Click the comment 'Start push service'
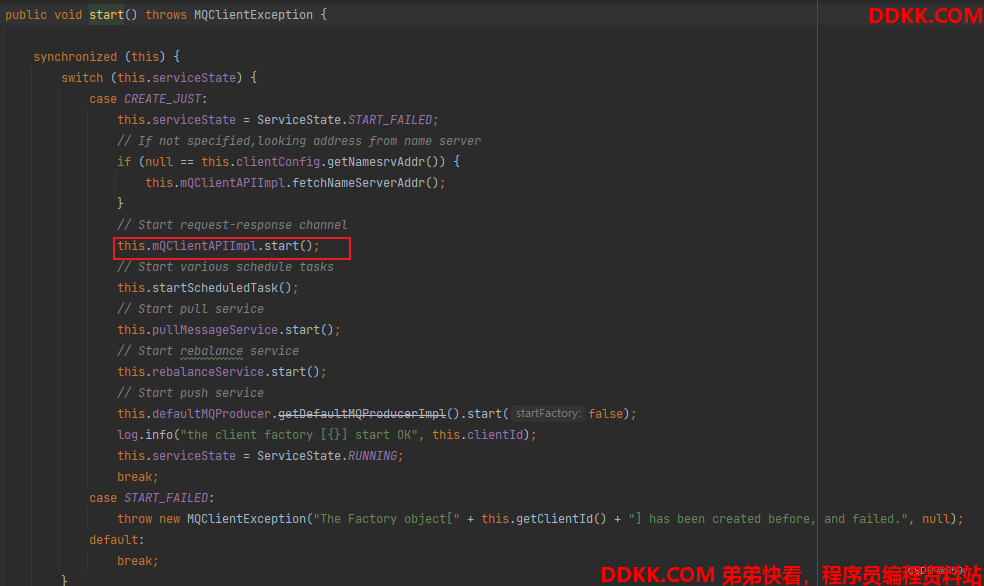 tap(190, 393)
